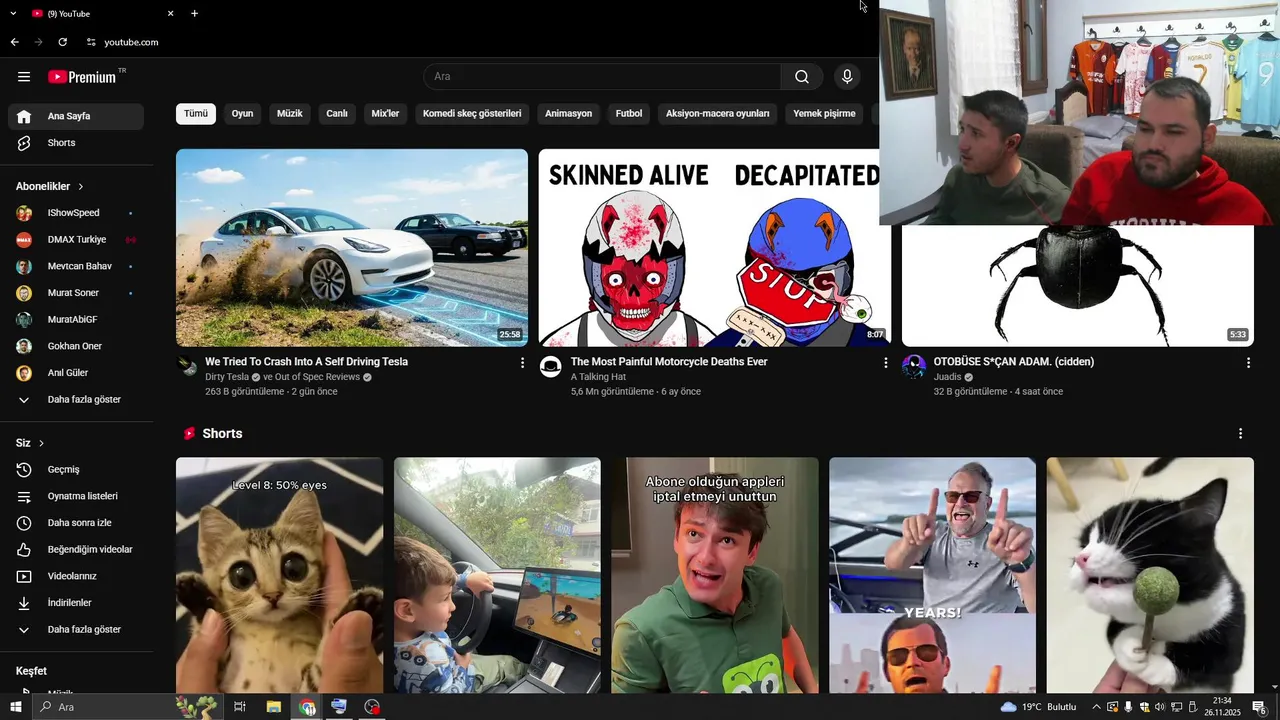Close the YouTube browser tab
This screenshot has width=1280, height=720.
(x=170, y=13)
